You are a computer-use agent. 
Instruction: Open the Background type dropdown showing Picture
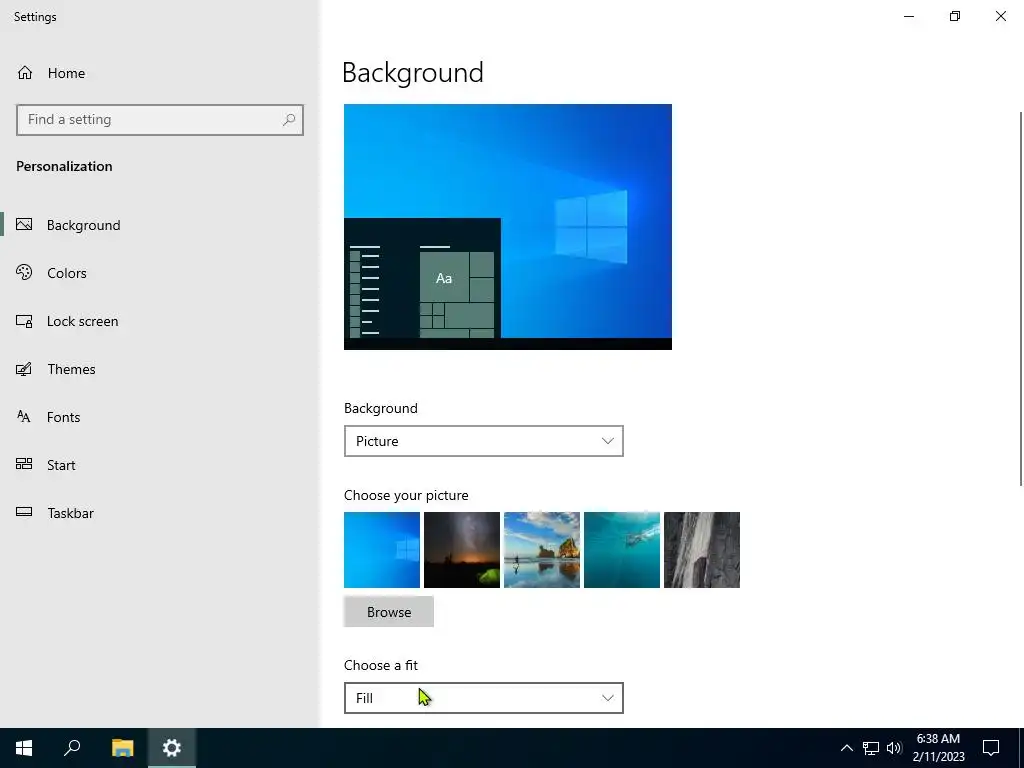click(483, 441)
